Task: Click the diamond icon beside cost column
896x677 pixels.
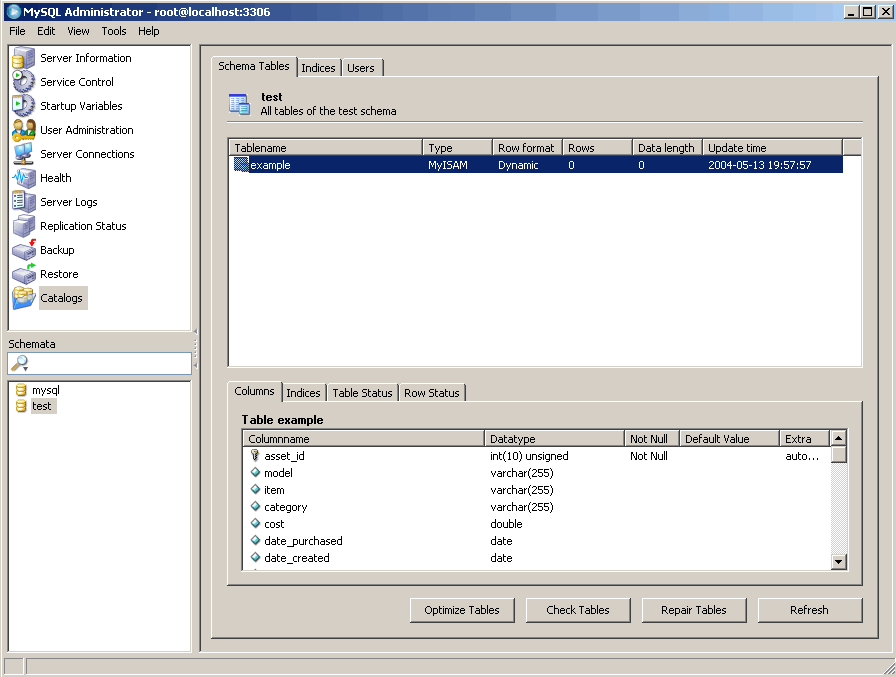Action: click(x=255, y=523)
